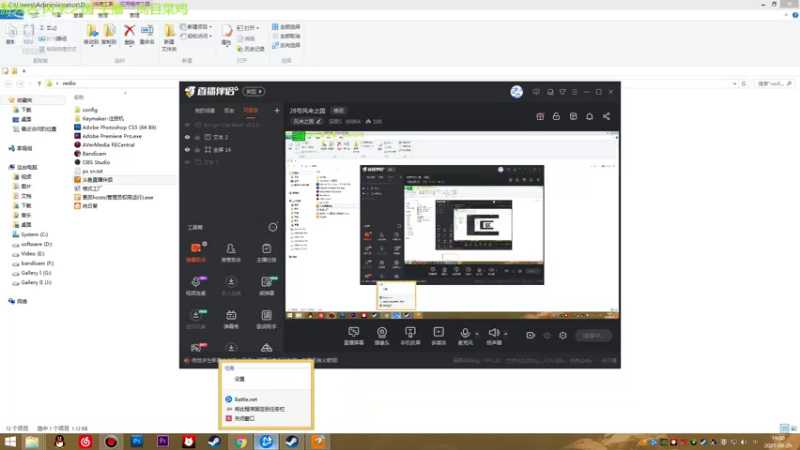Click the 修改 button next to room title
This screenshot has height=450, width=800.
click(x=339, y=111)
